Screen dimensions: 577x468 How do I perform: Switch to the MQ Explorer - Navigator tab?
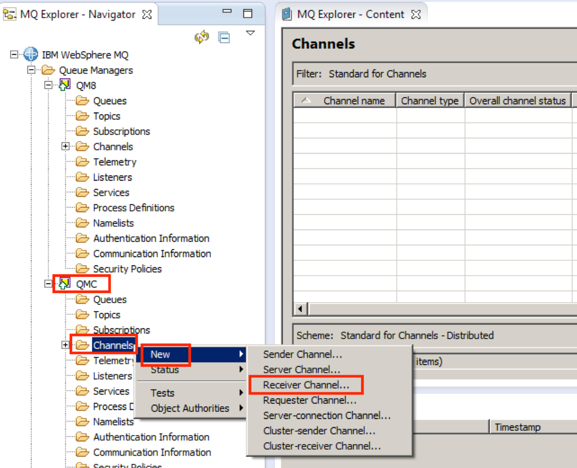click(78, 14)
